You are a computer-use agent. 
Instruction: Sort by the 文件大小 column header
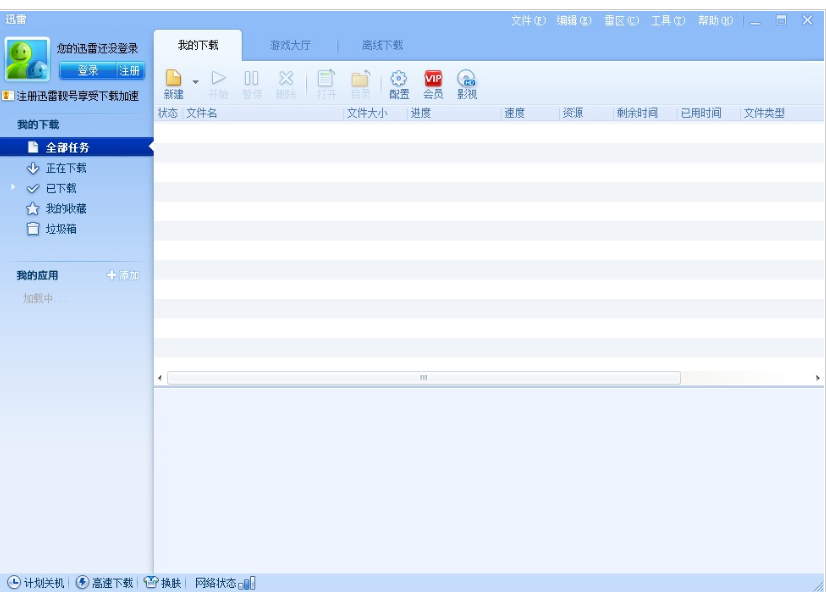point(375,113)
